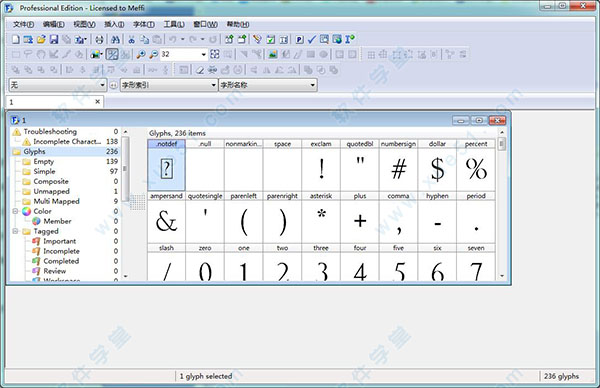Click the New font icon in the toolbar
Screen dimensions: 600x388
click(16, 39)
